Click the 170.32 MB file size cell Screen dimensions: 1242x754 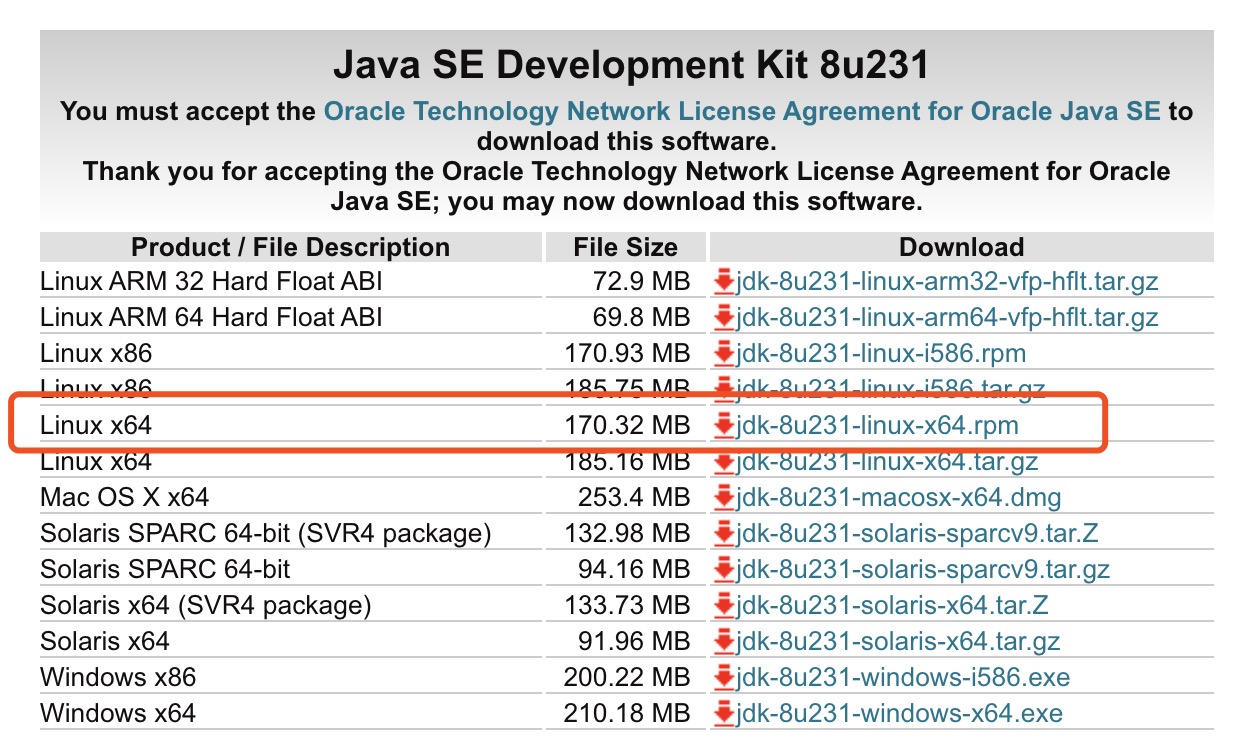click(626, 426)
